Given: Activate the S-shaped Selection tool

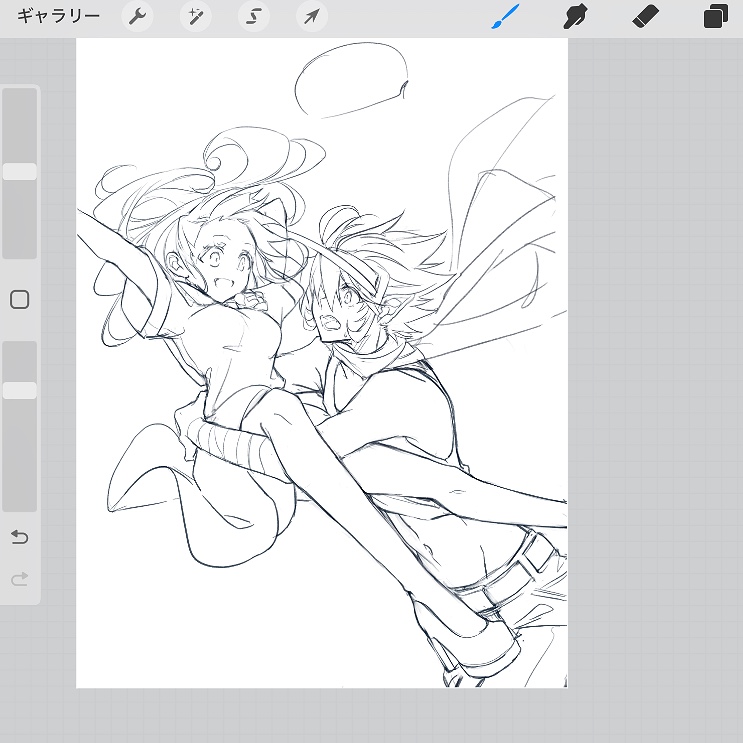Looking at the screenshot, I should (254, 17).
